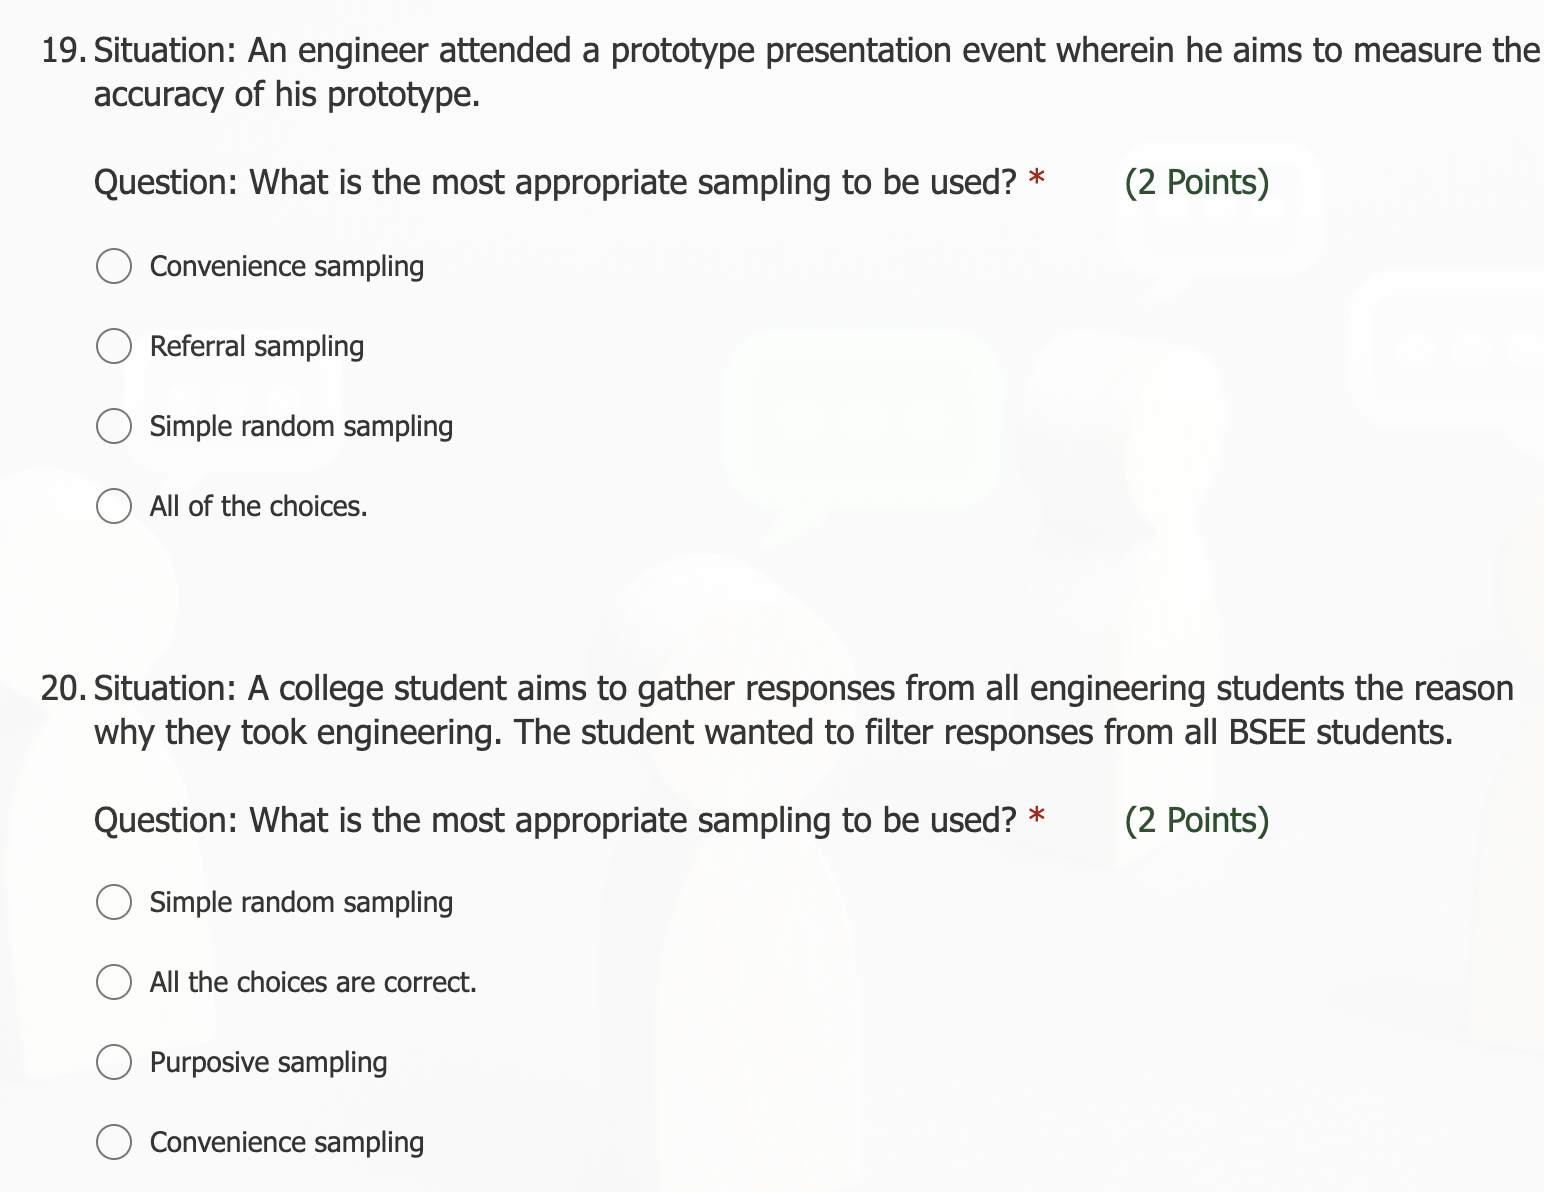Click the red asterisk next to question 19
This screenshot has width=1544, height=1192.
1036,180
